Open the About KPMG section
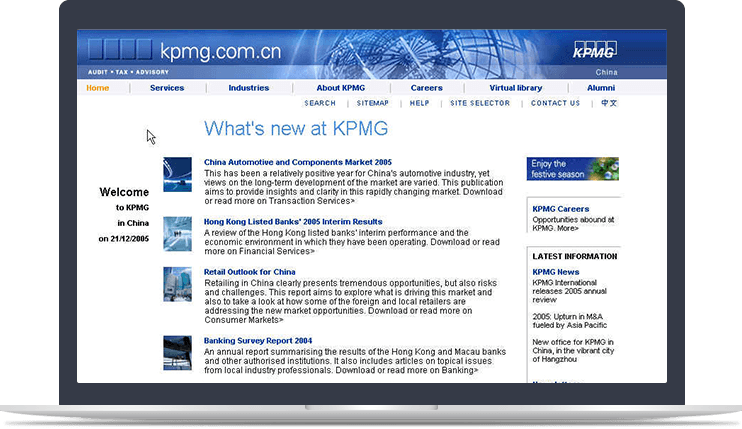Image resolution: width=742 pixels, height=429 pixels. coord(340,88)
